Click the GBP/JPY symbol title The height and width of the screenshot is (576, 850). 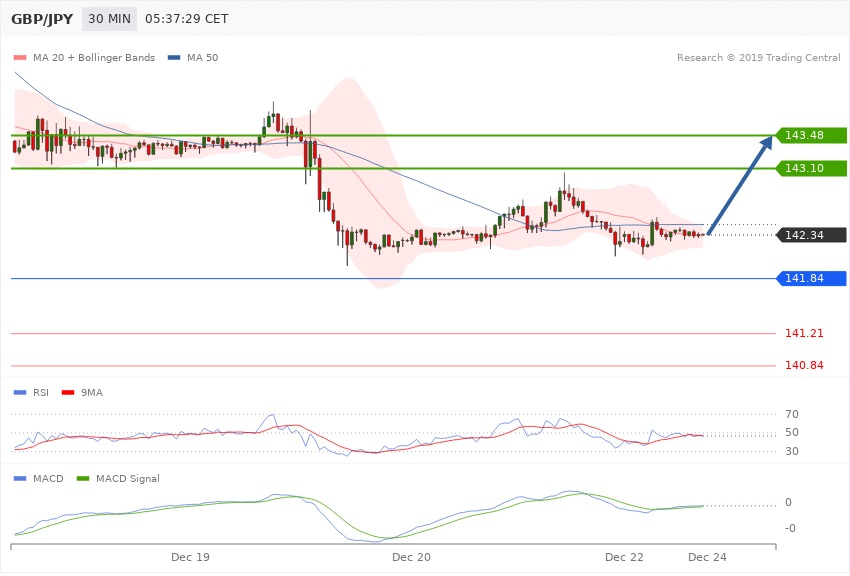39,19
